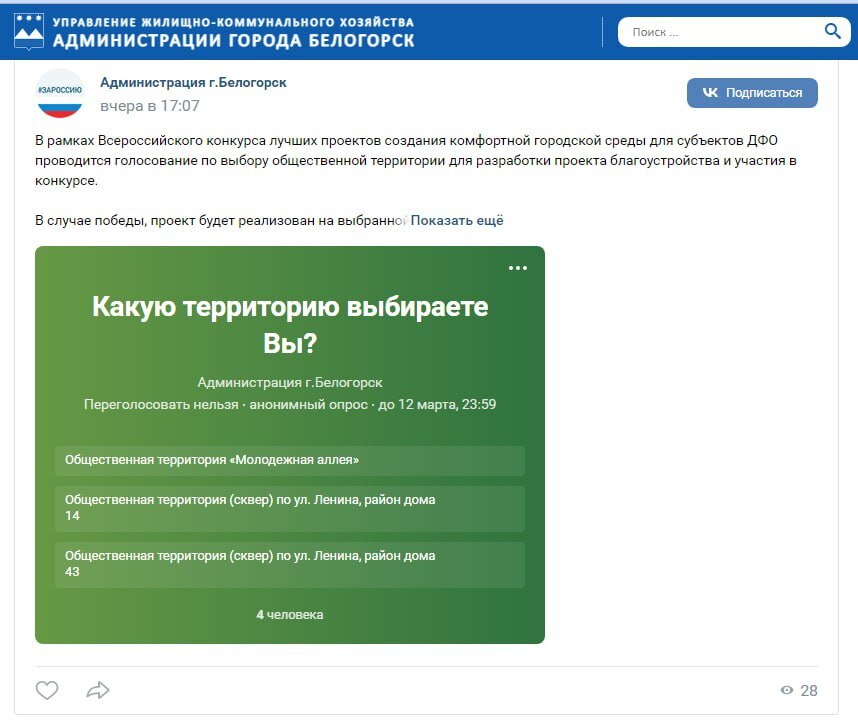
Task: Click poll title Какую территорию выбираете Вы?
Action: pos(290,325)
